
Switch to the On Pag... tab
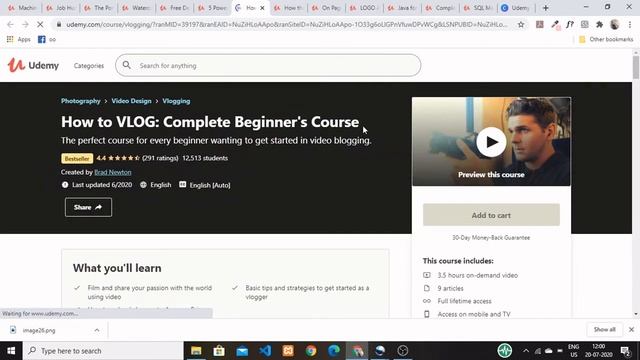coord(326,8)
